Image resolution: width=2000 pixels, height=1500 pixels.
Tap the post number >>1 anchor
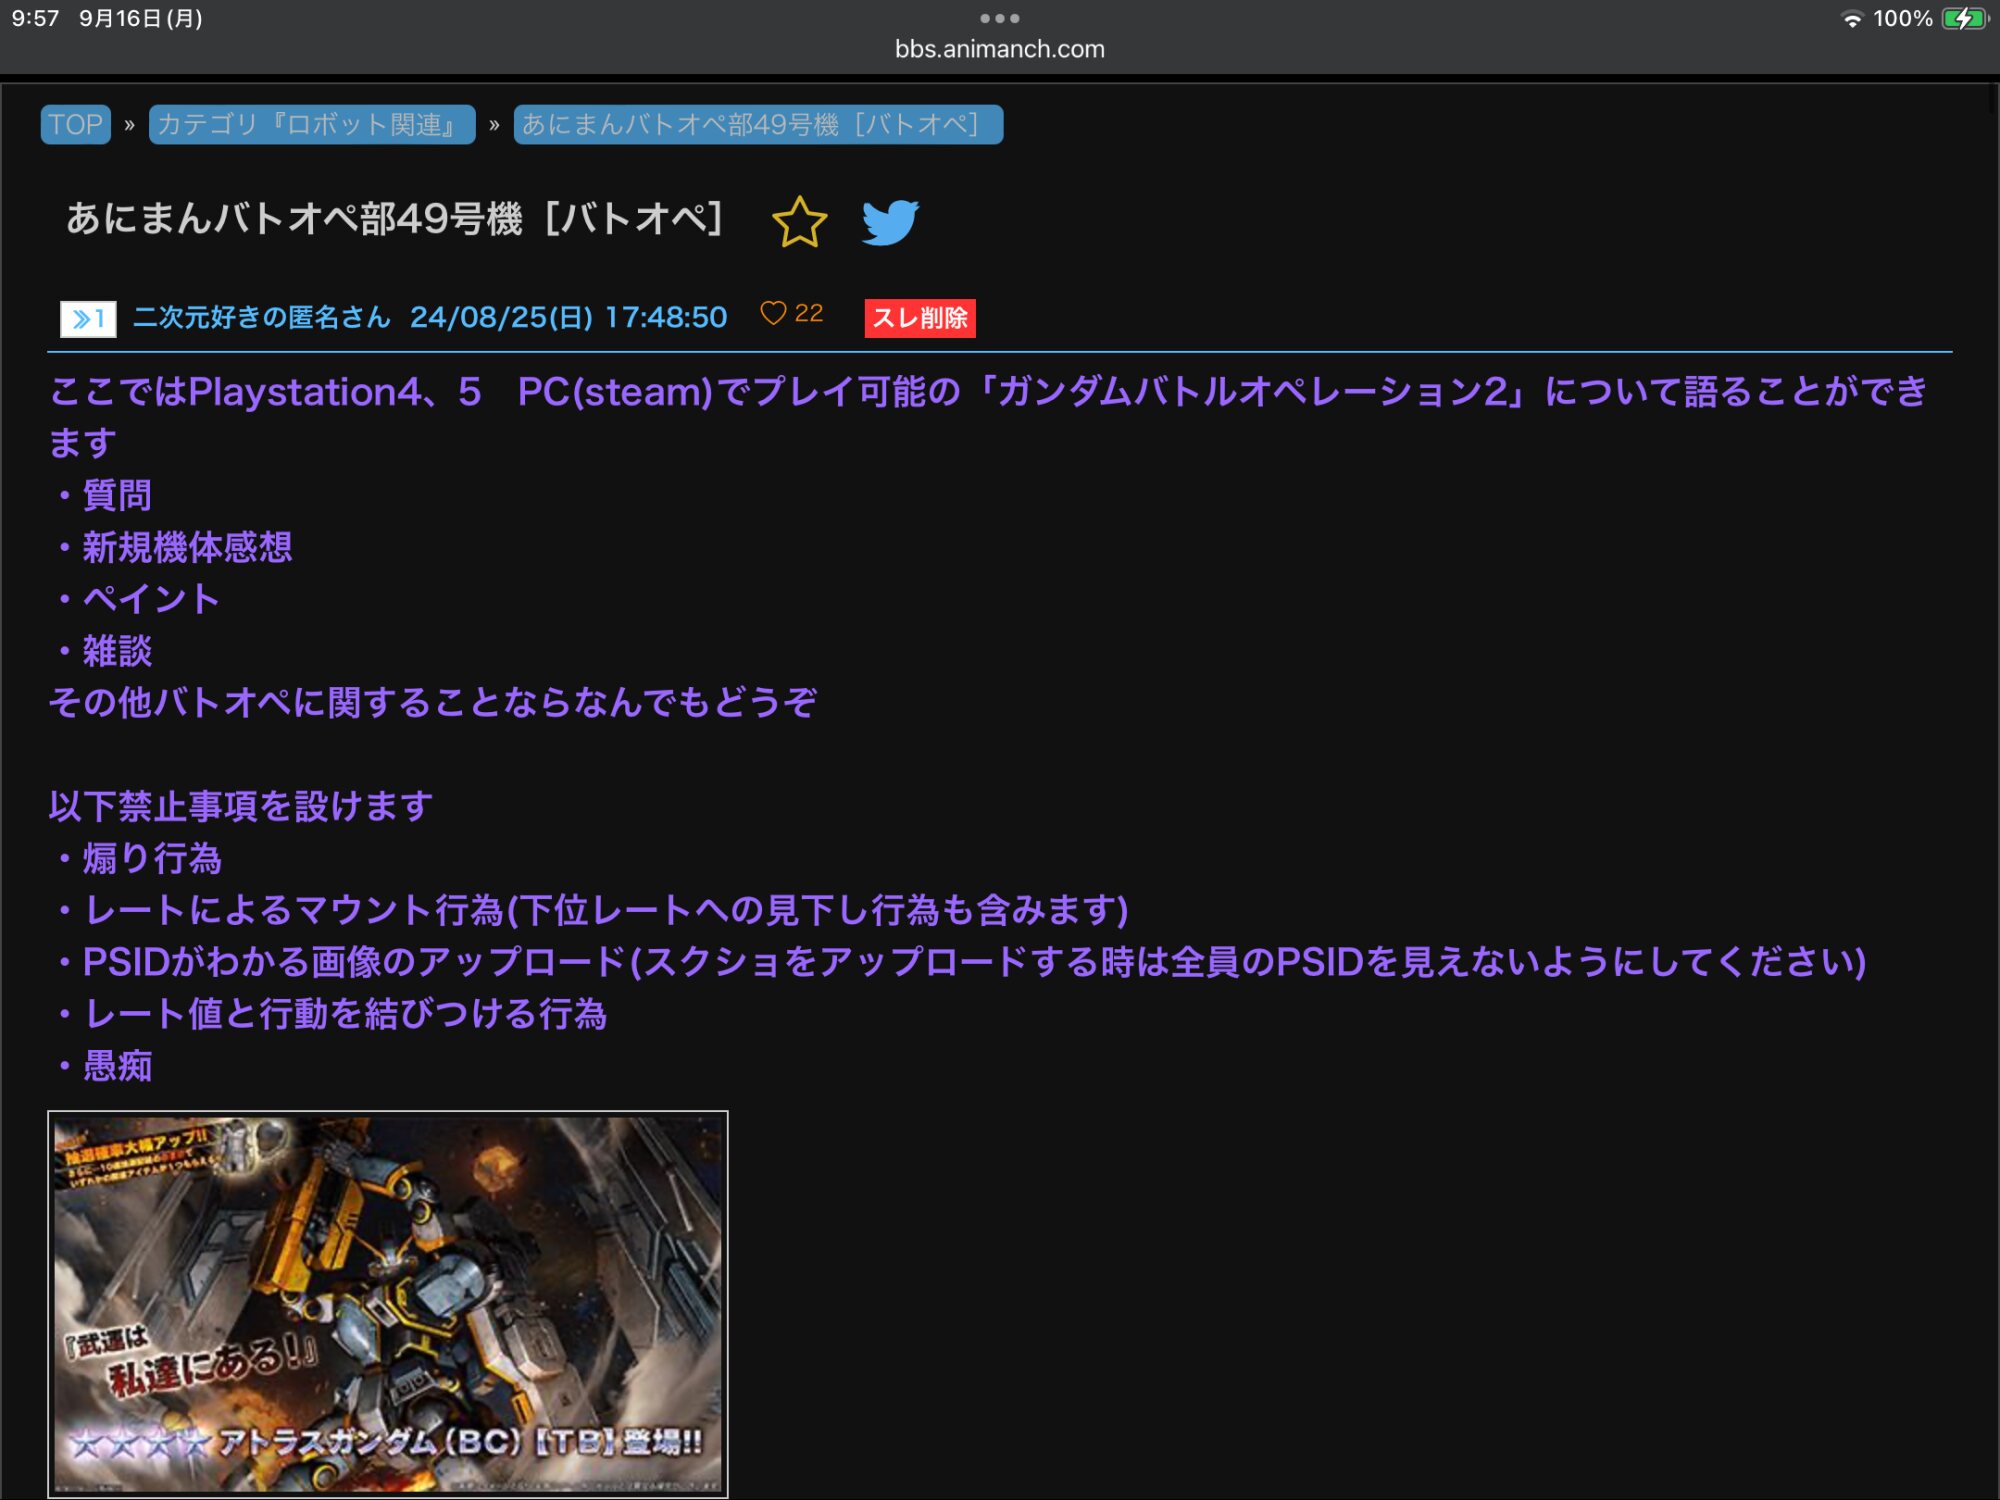point(88,319)
